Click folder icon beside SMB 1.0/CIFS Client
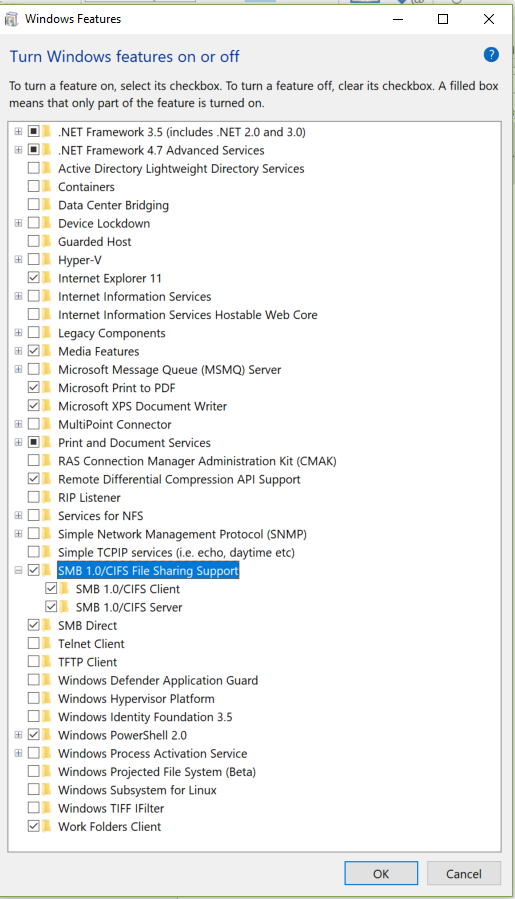The height and width of the screenshot is (899, 515). (64, 589)
